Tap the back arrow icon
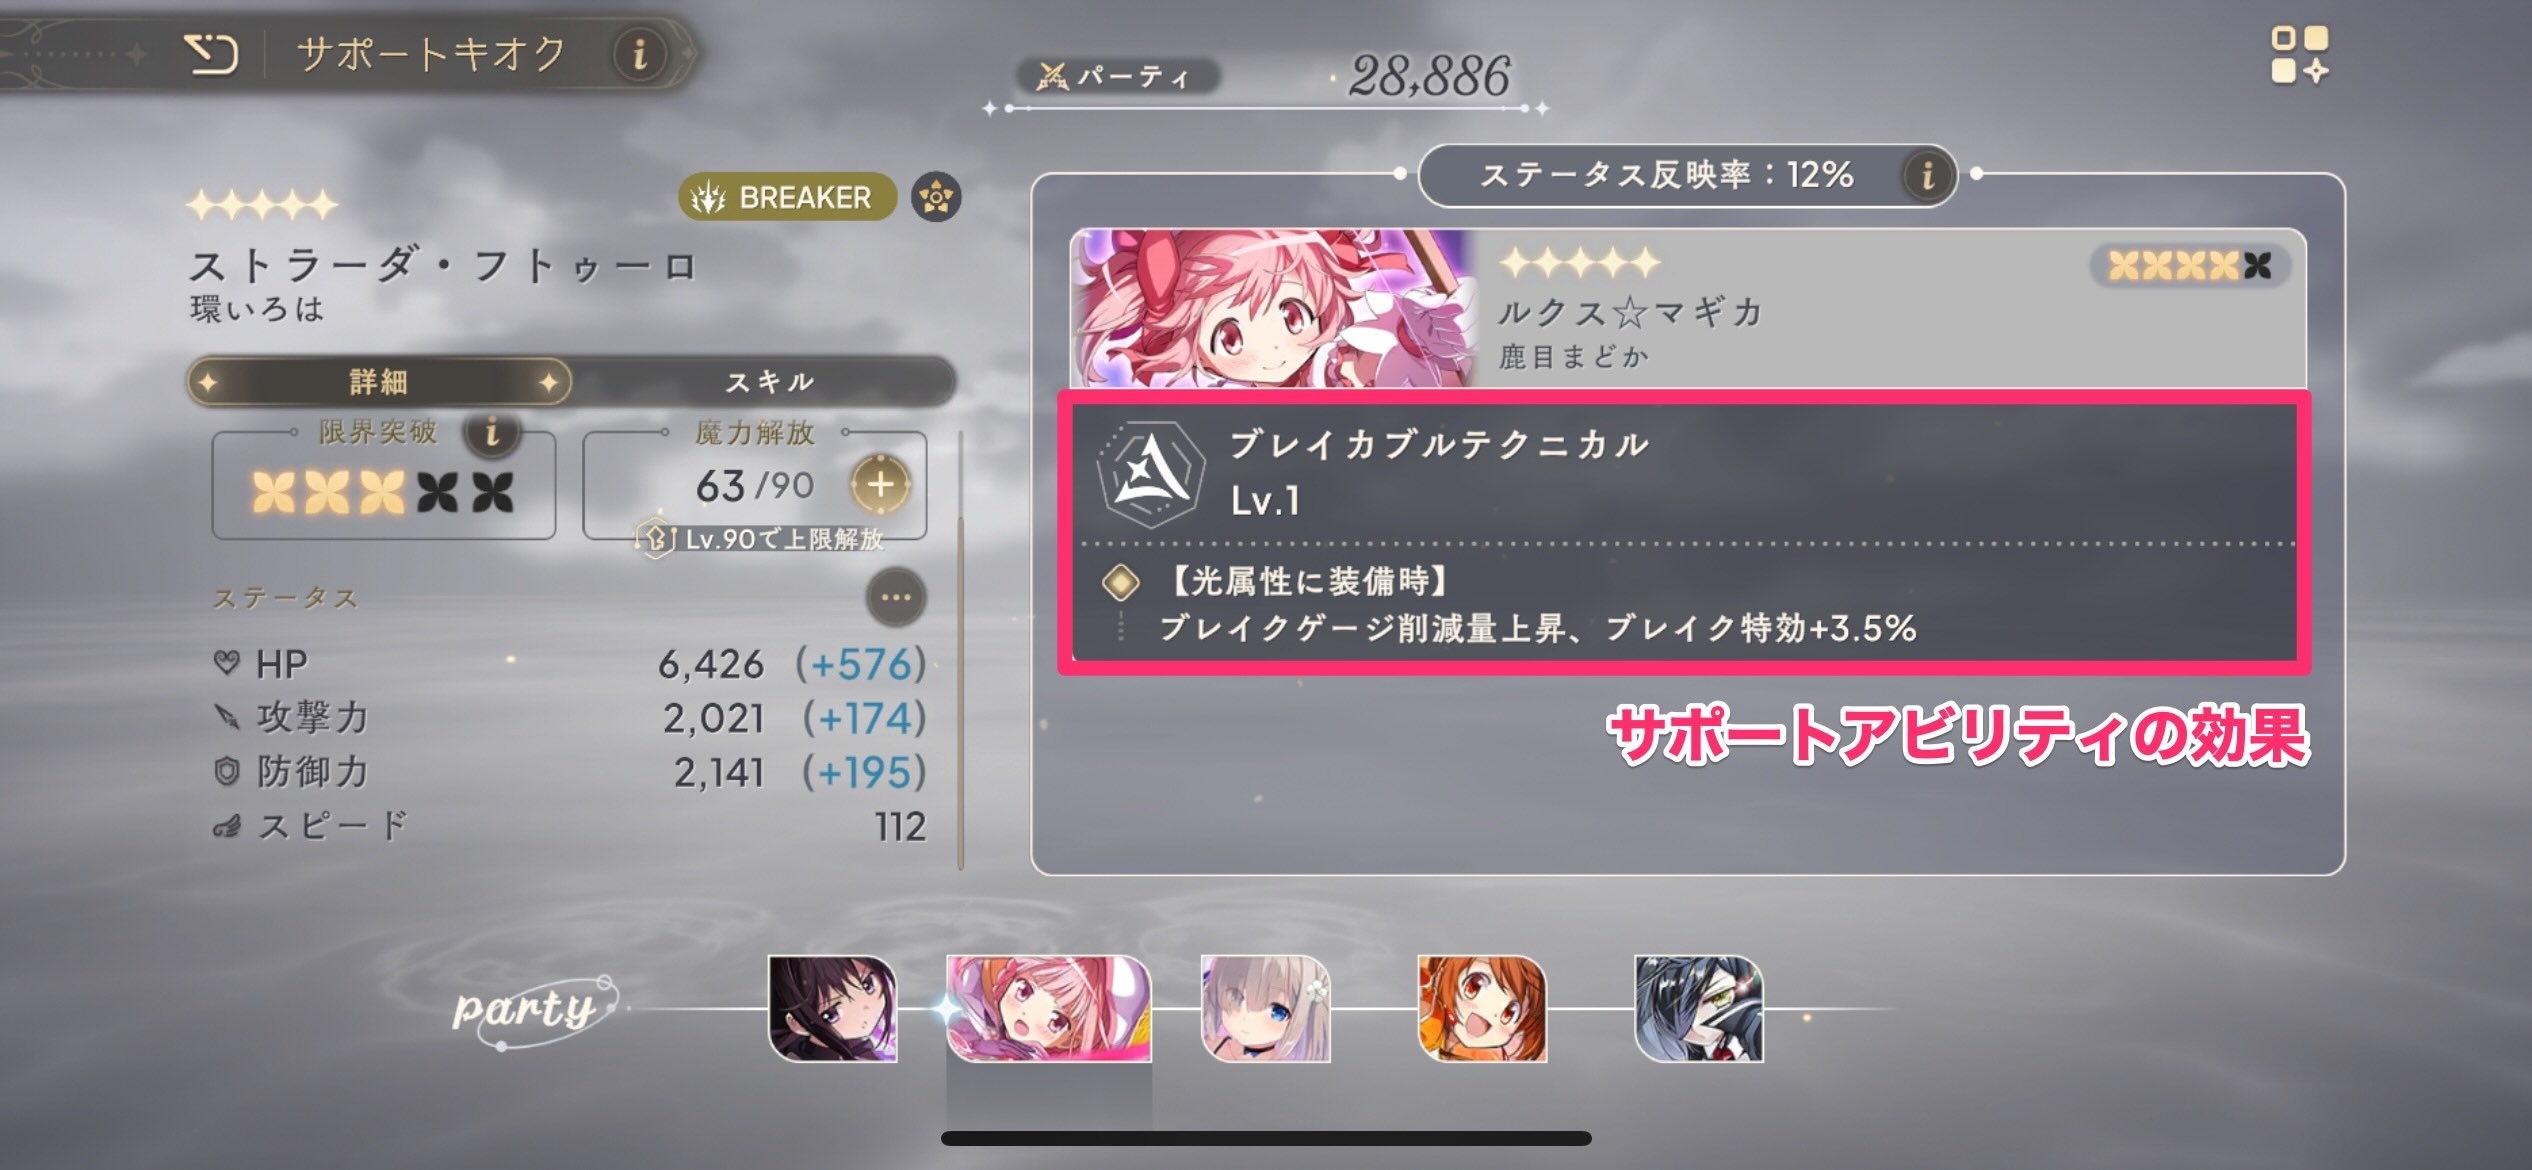2532x1170 pixels. click(211, 53)
